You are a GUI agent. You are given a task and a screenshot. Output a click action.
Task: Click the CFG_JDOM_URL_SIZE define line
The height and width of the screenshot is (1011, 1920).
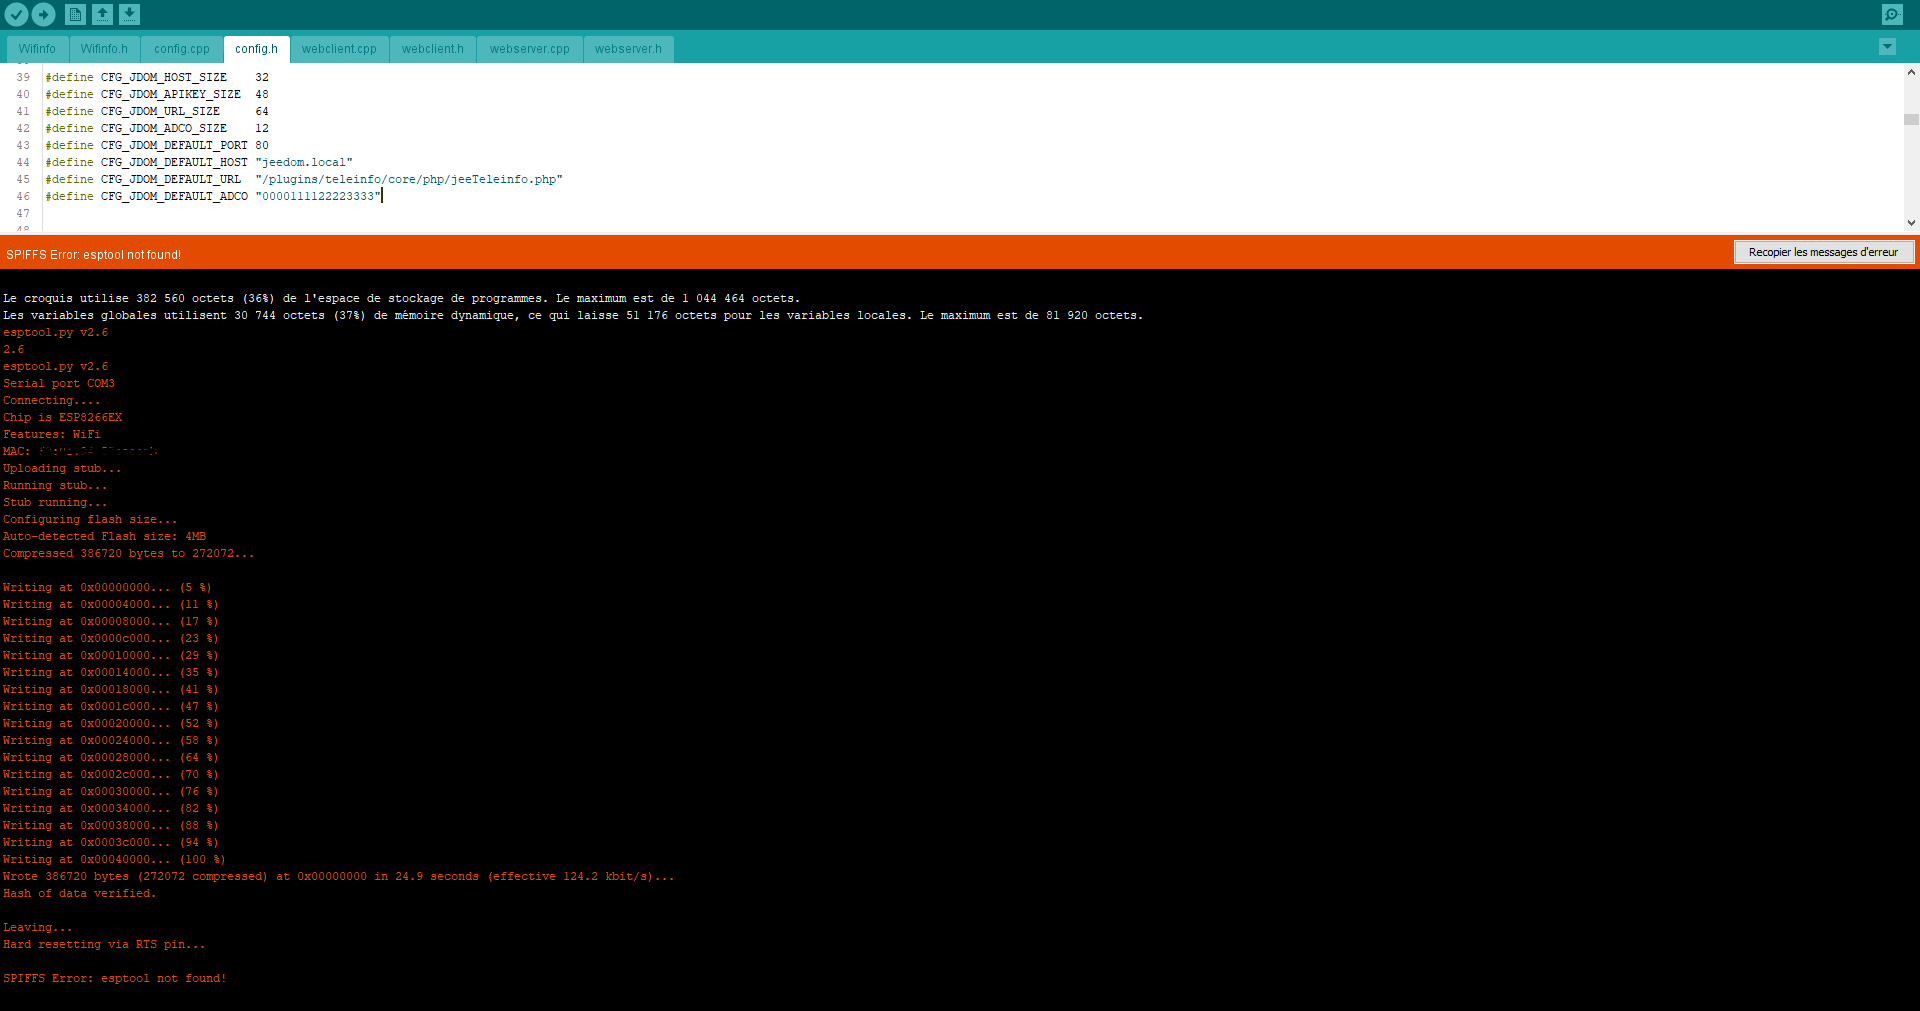(157, 111)
